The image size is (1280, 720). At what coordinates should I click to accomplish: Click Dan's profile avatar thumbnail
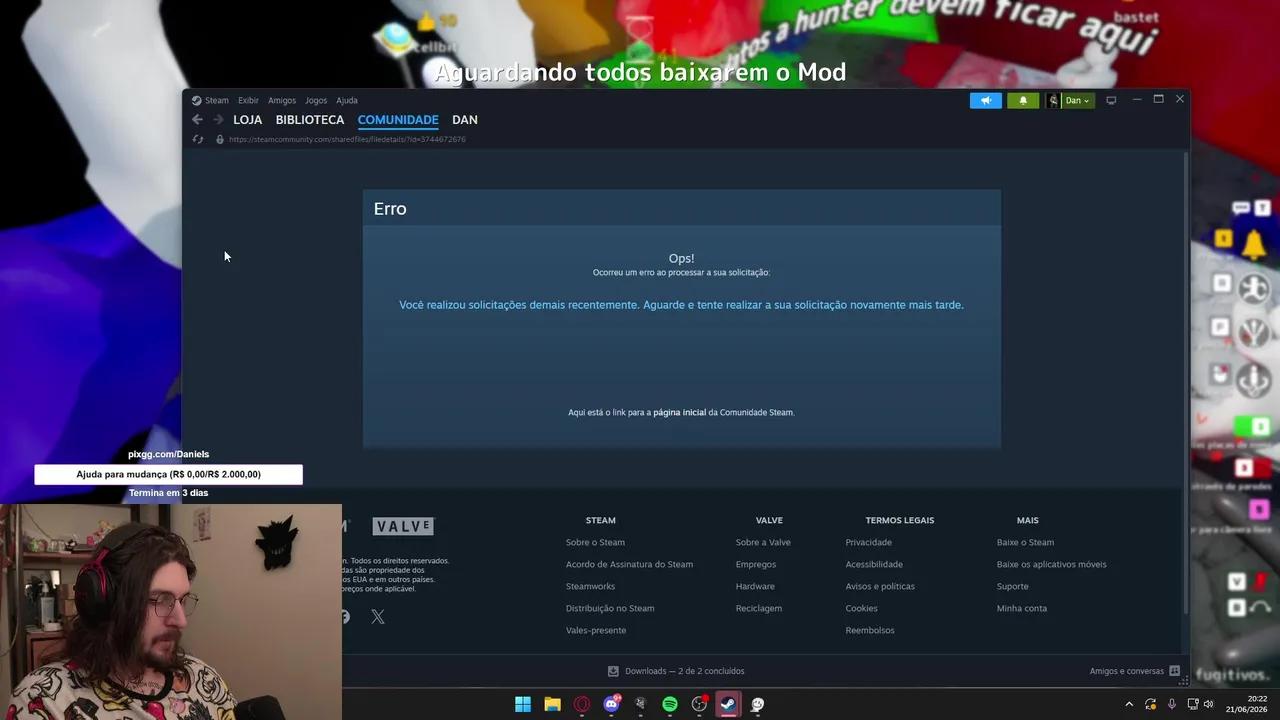(x=1053, y=100)
